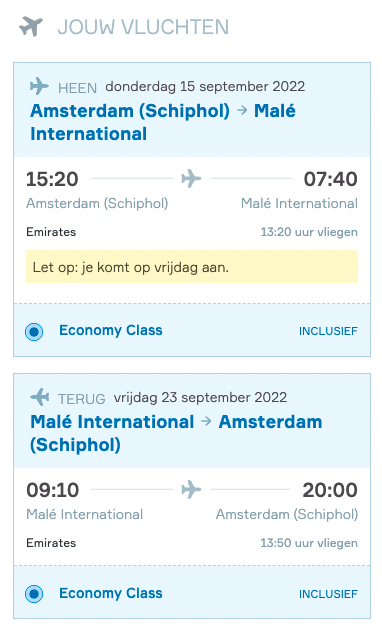Click the outbound Economy Class label
This screenshot has width=382, height=632.
tap(111, 330)
